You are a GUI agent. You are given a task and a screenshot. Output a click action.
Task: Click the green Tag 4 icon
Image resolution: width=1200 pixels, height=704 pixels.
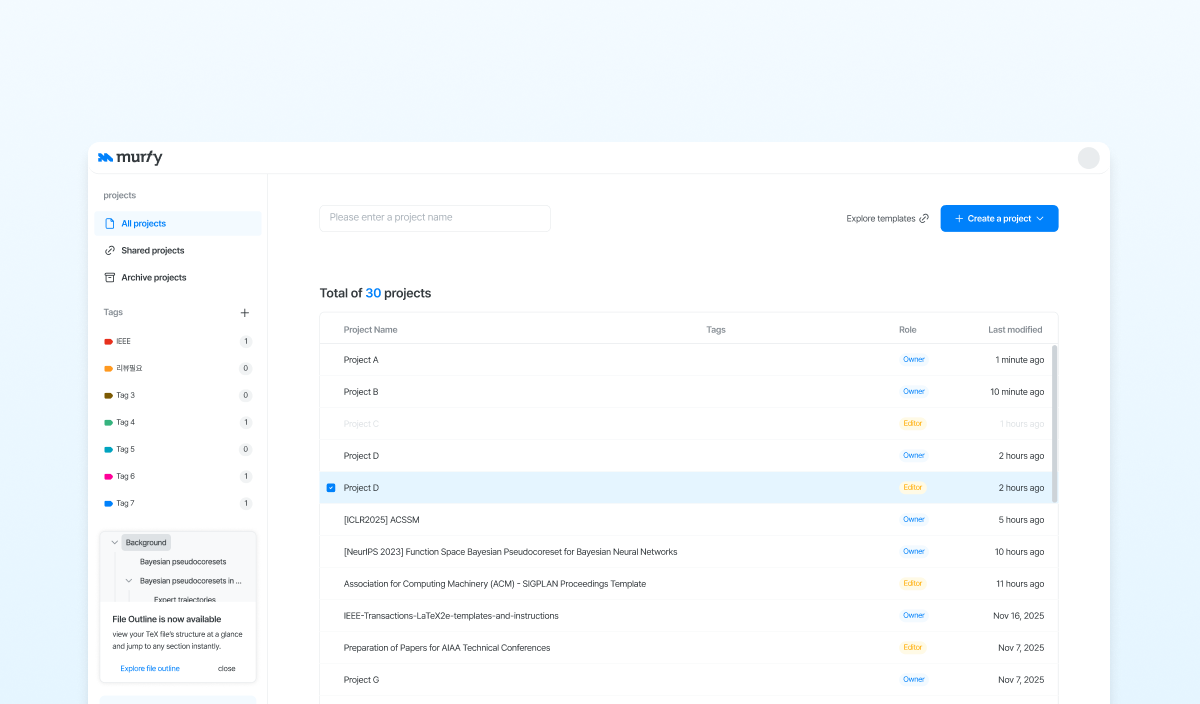click(x=108, y=423)
